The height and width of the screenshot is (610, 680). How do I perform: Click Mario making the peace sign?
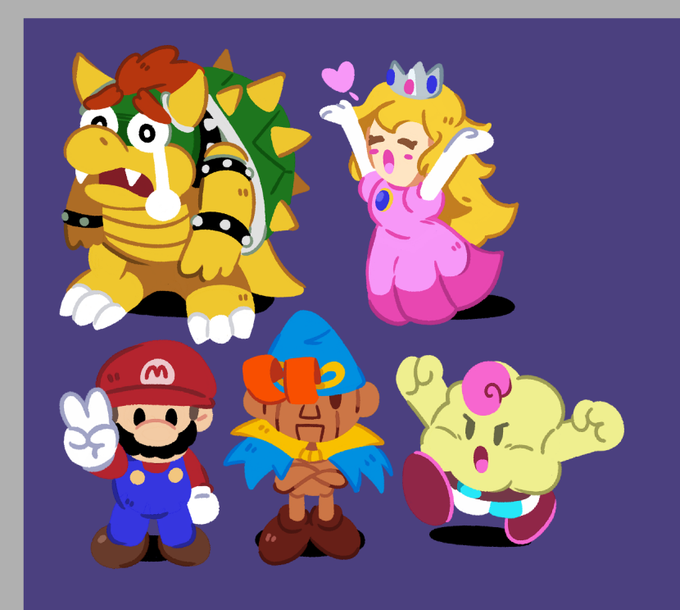(x=141, y=453)
